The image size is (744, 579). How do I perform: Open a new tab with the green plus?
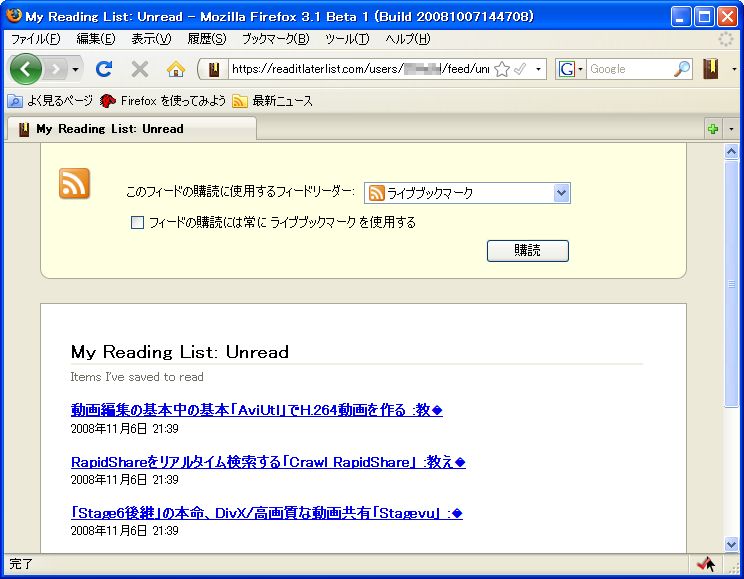713,129
